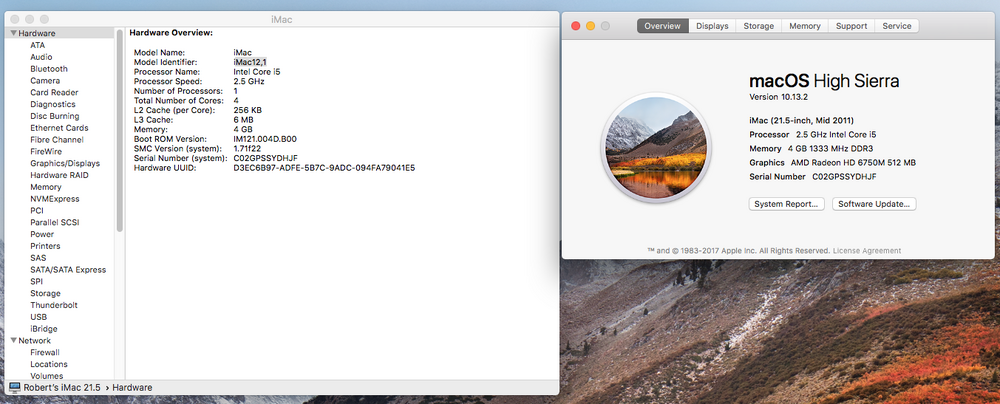1000x404 pixels.
Task: Switch to the Support tab
Action: pyautogui.click(x=851, y=26)
